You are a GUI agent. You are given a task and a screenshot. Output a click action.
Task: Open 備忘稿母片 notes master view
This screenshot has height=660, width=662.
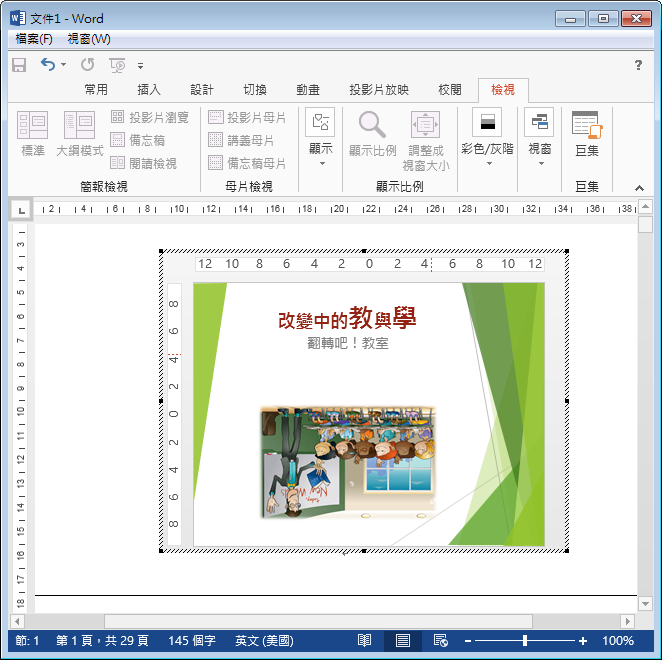pos(247,163)
